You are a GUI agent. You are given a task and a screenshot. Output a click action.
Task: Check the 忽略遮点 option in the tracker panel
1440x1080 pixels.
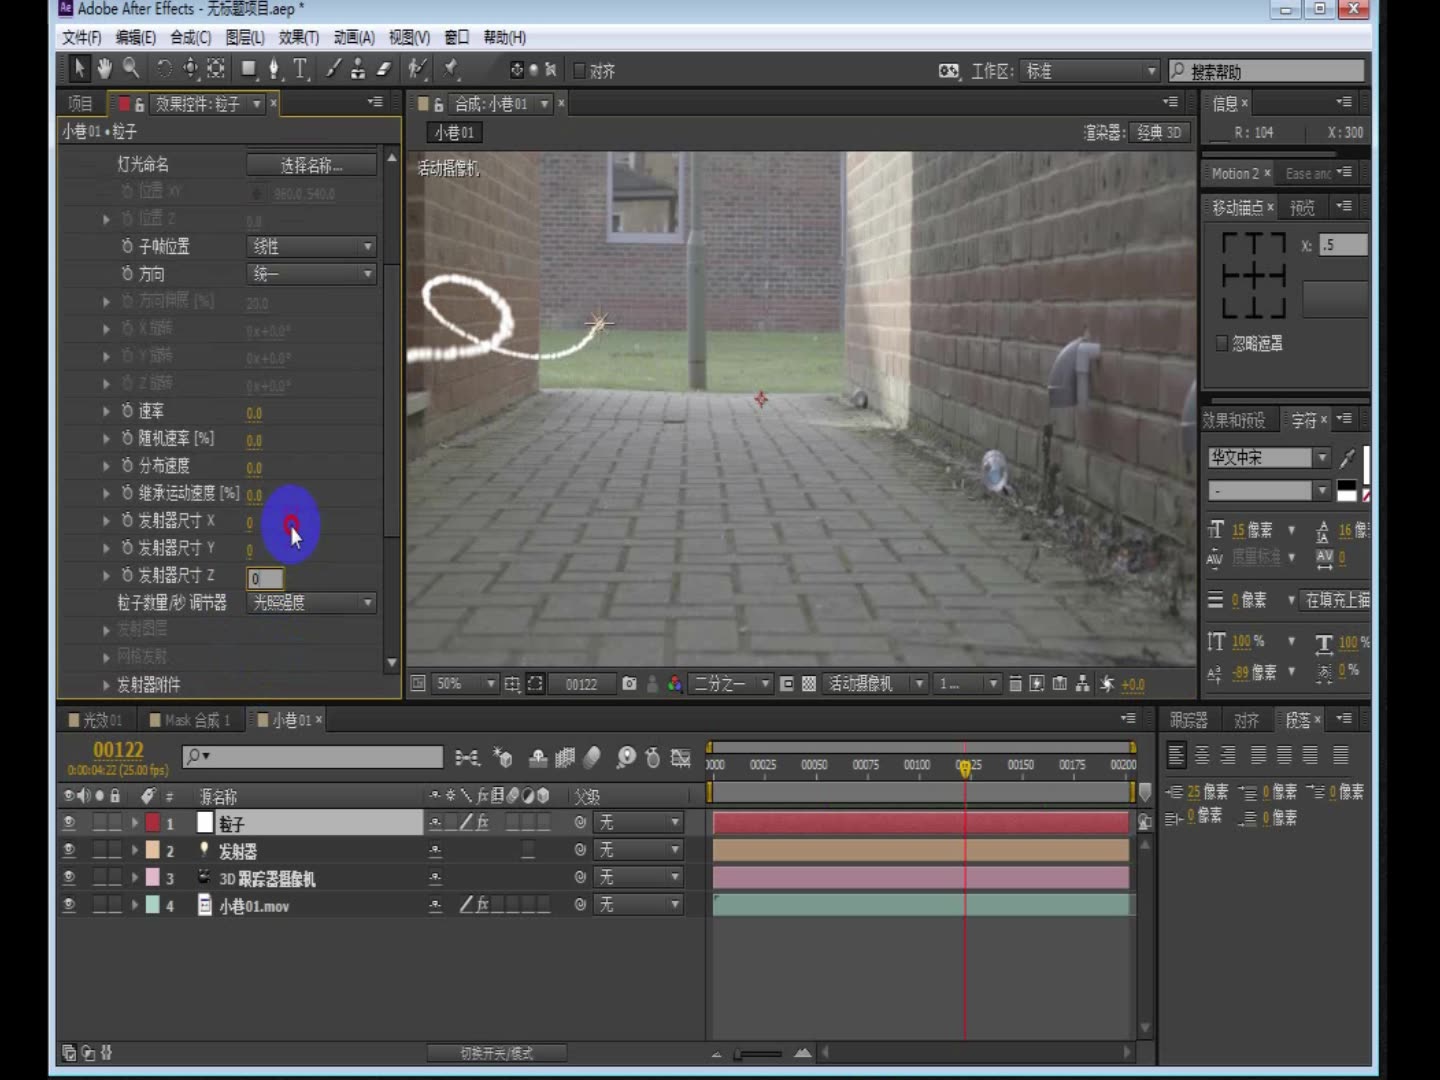click(x=1222, y=343)
